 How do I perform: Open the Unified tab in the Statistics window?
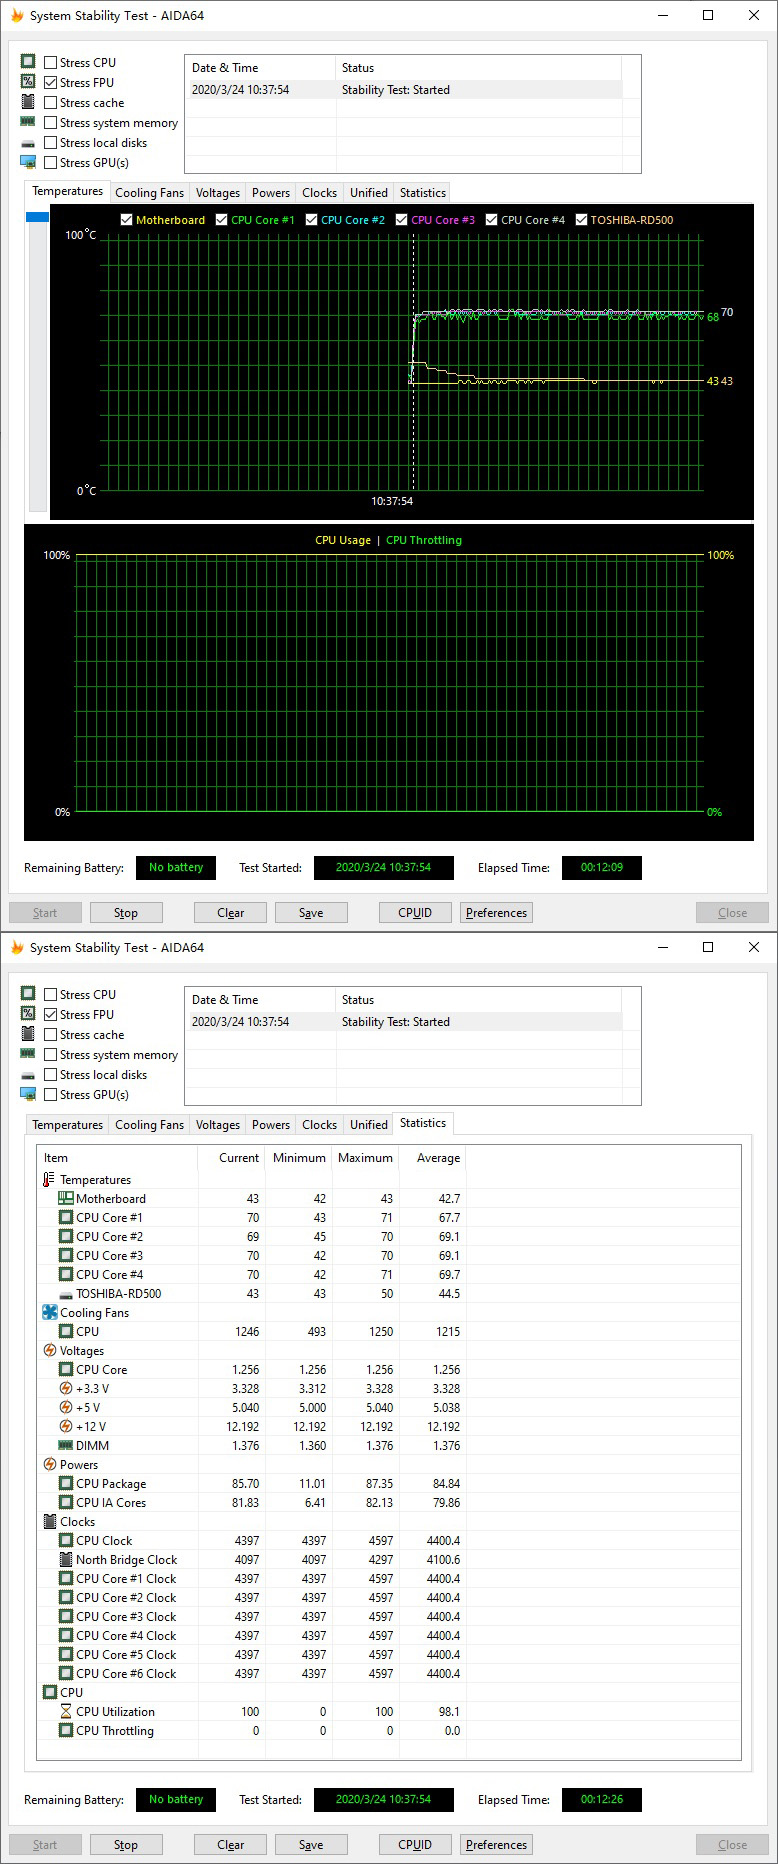368,1125
